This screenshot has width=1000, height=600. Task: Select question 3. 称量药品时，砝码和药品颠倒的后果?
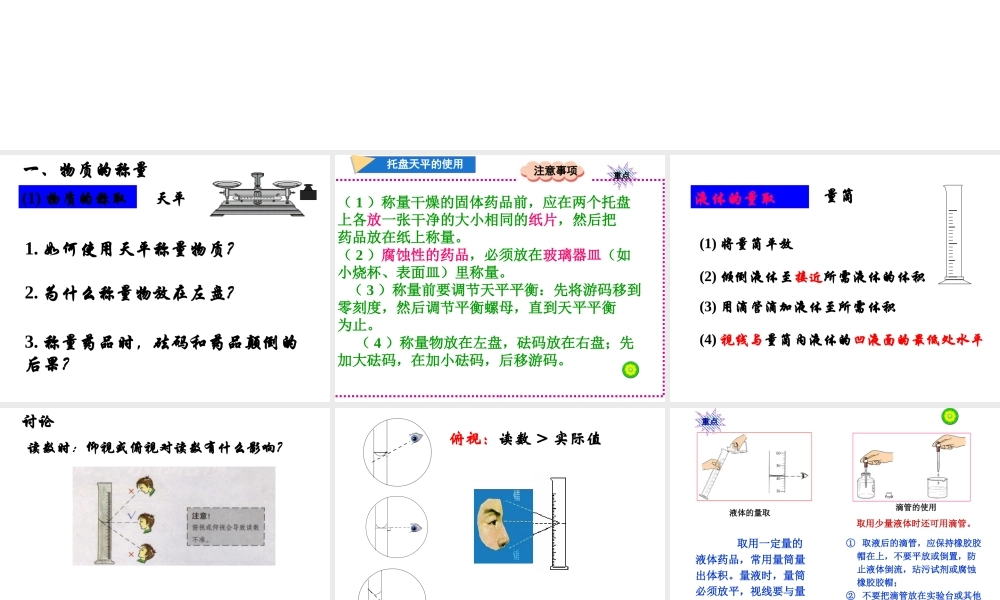161,353
